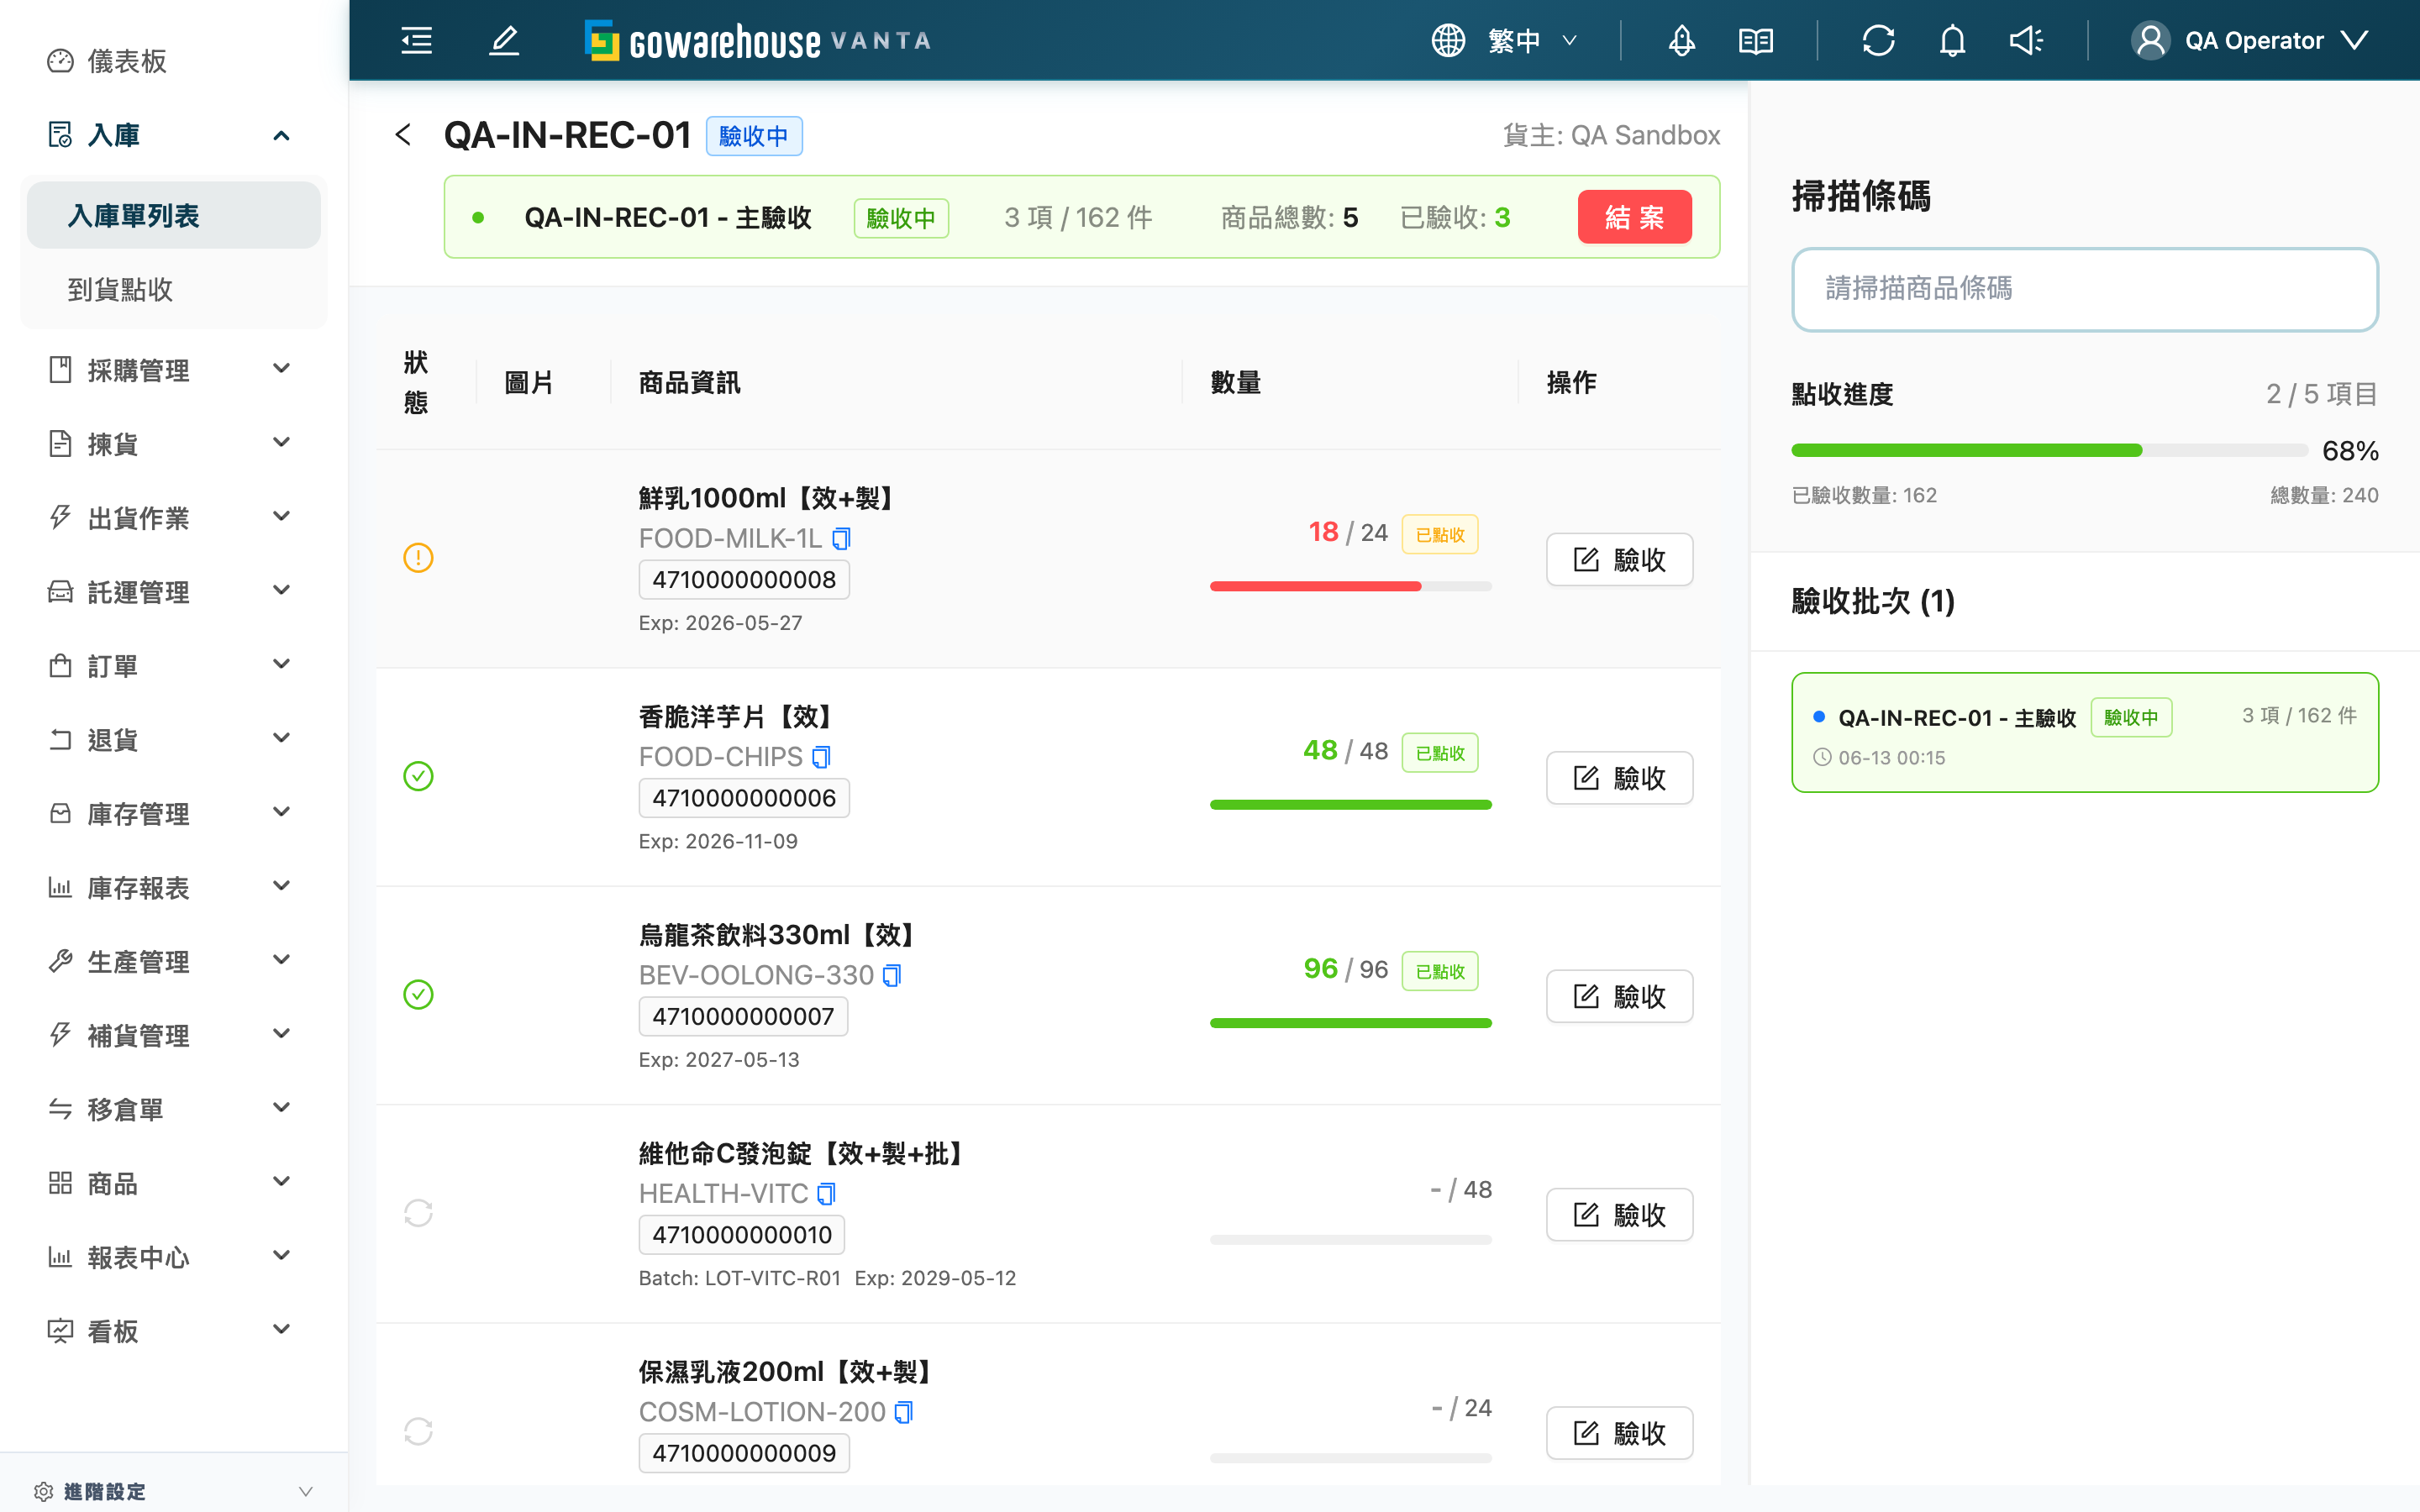Screen dimensions: 2420x1512
Task: Click the QA Operator avatar icon
Action: pyautogui.click(x=2150, y=40)
